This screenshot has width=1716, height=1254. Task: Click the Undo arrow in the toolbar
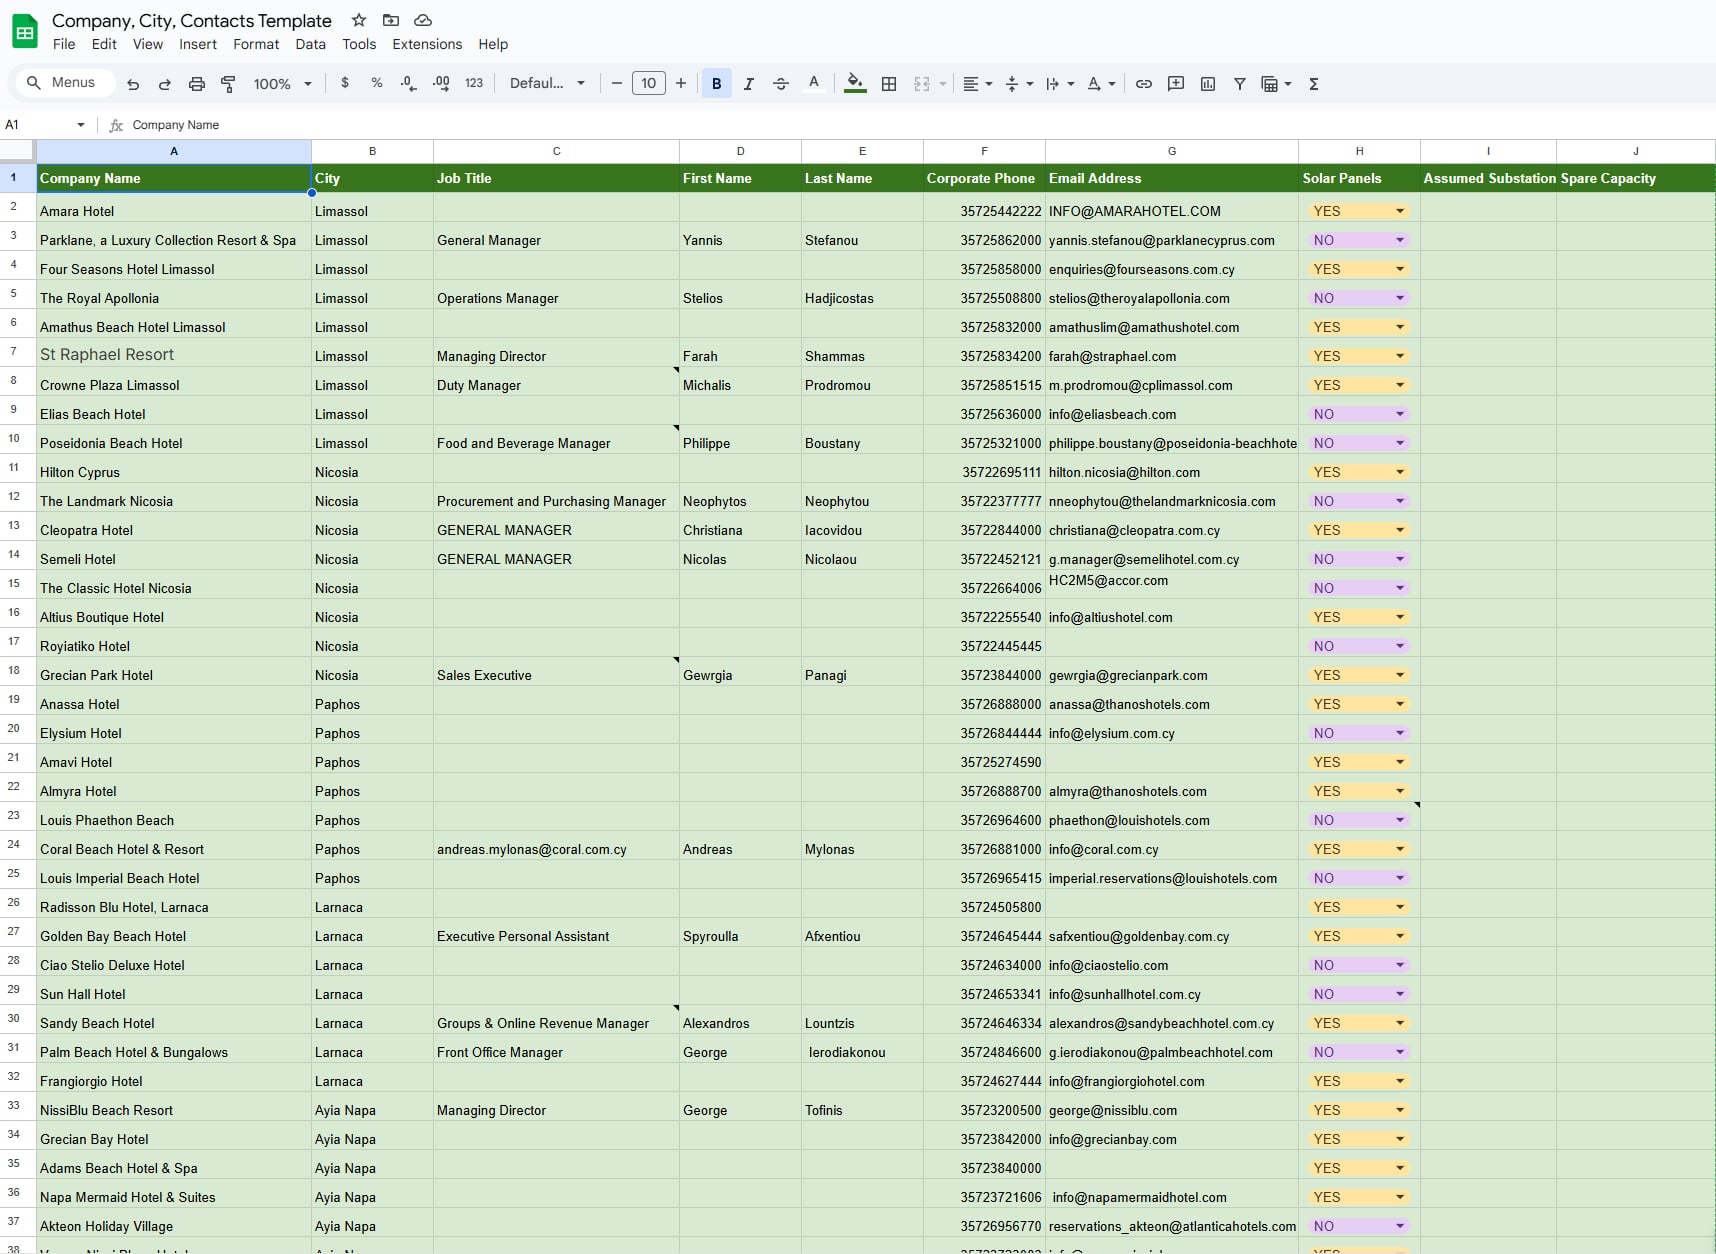coord(133,84)
